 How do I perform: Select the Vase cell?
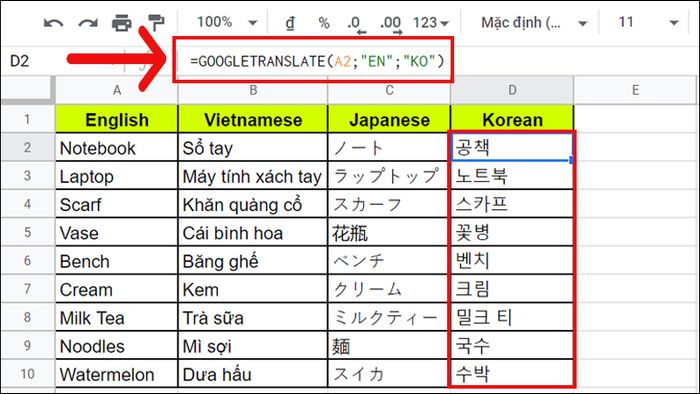(117, 232)
